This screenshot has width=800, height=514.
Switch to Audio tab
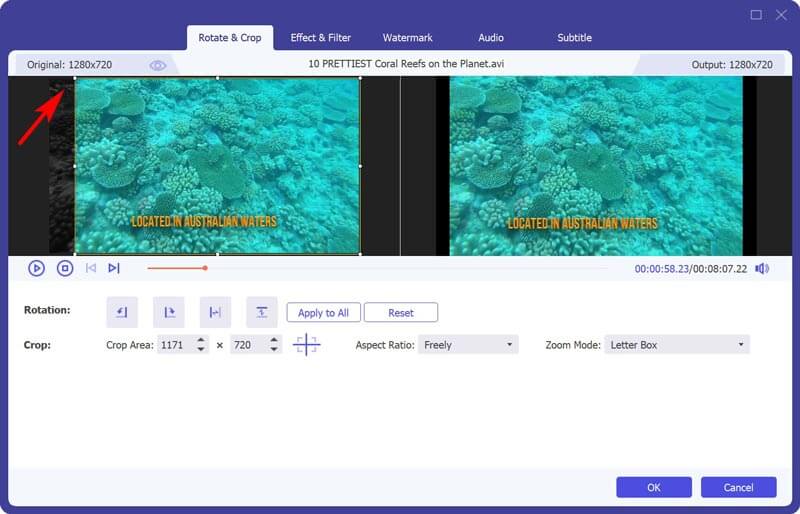click(x=491, y=38)
